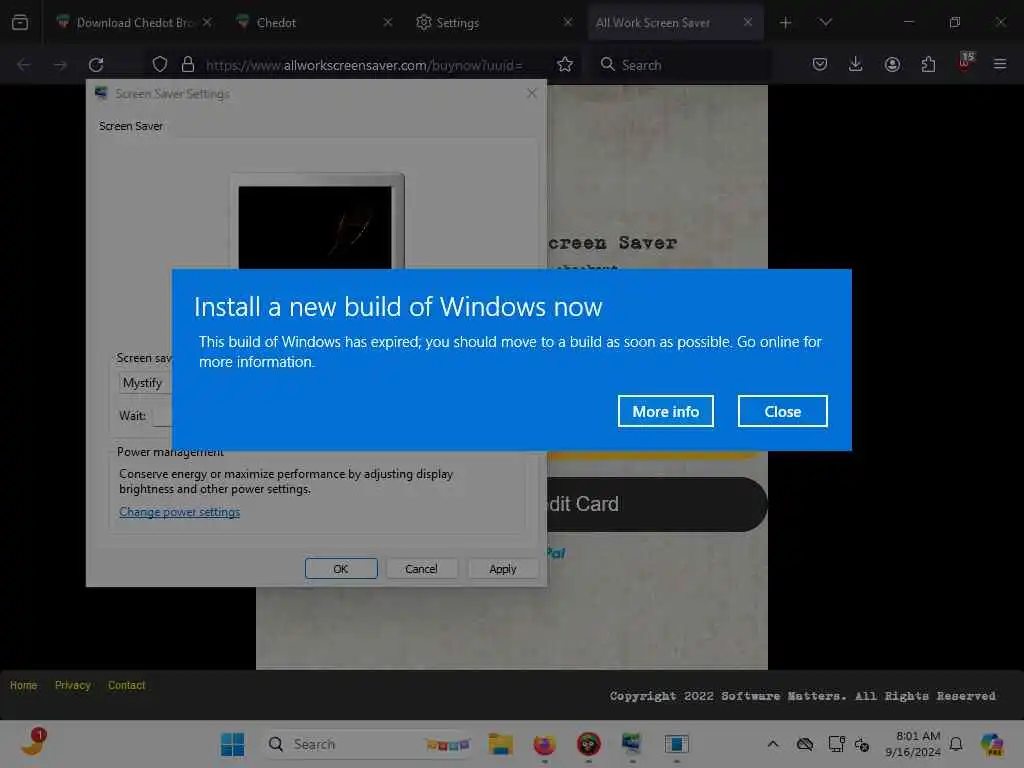Open the Windows Start menu
This screenshot has width=1024, height=768.
232,744
